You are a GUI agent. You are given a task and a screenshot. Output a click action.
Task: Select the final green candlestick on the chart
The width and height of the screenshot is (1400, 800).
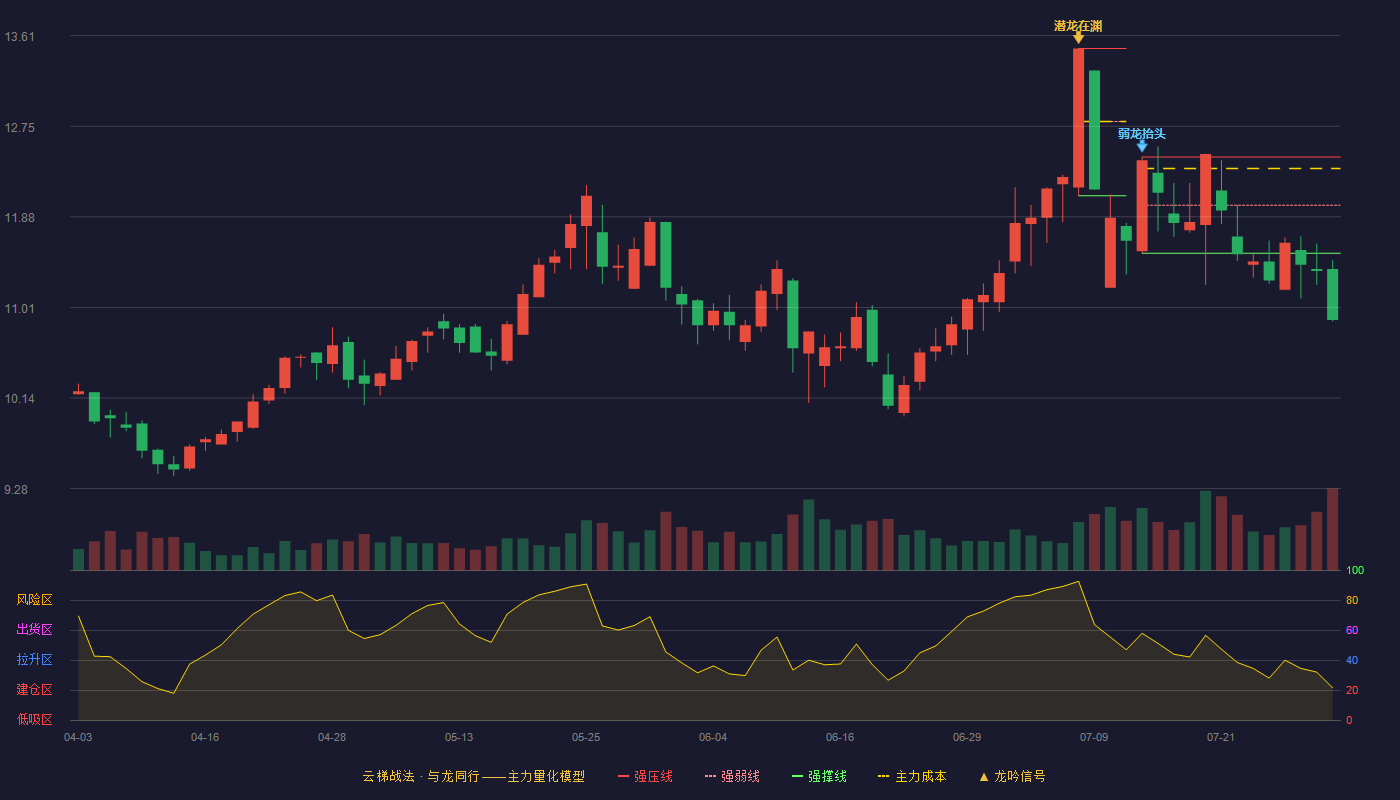click(x=1332, y=294)
